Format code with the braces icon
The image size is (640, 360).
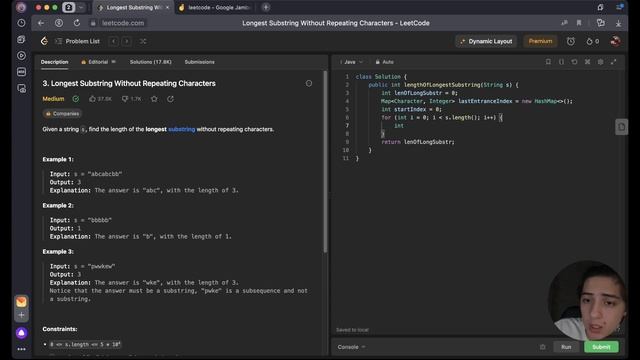[561, 62]
